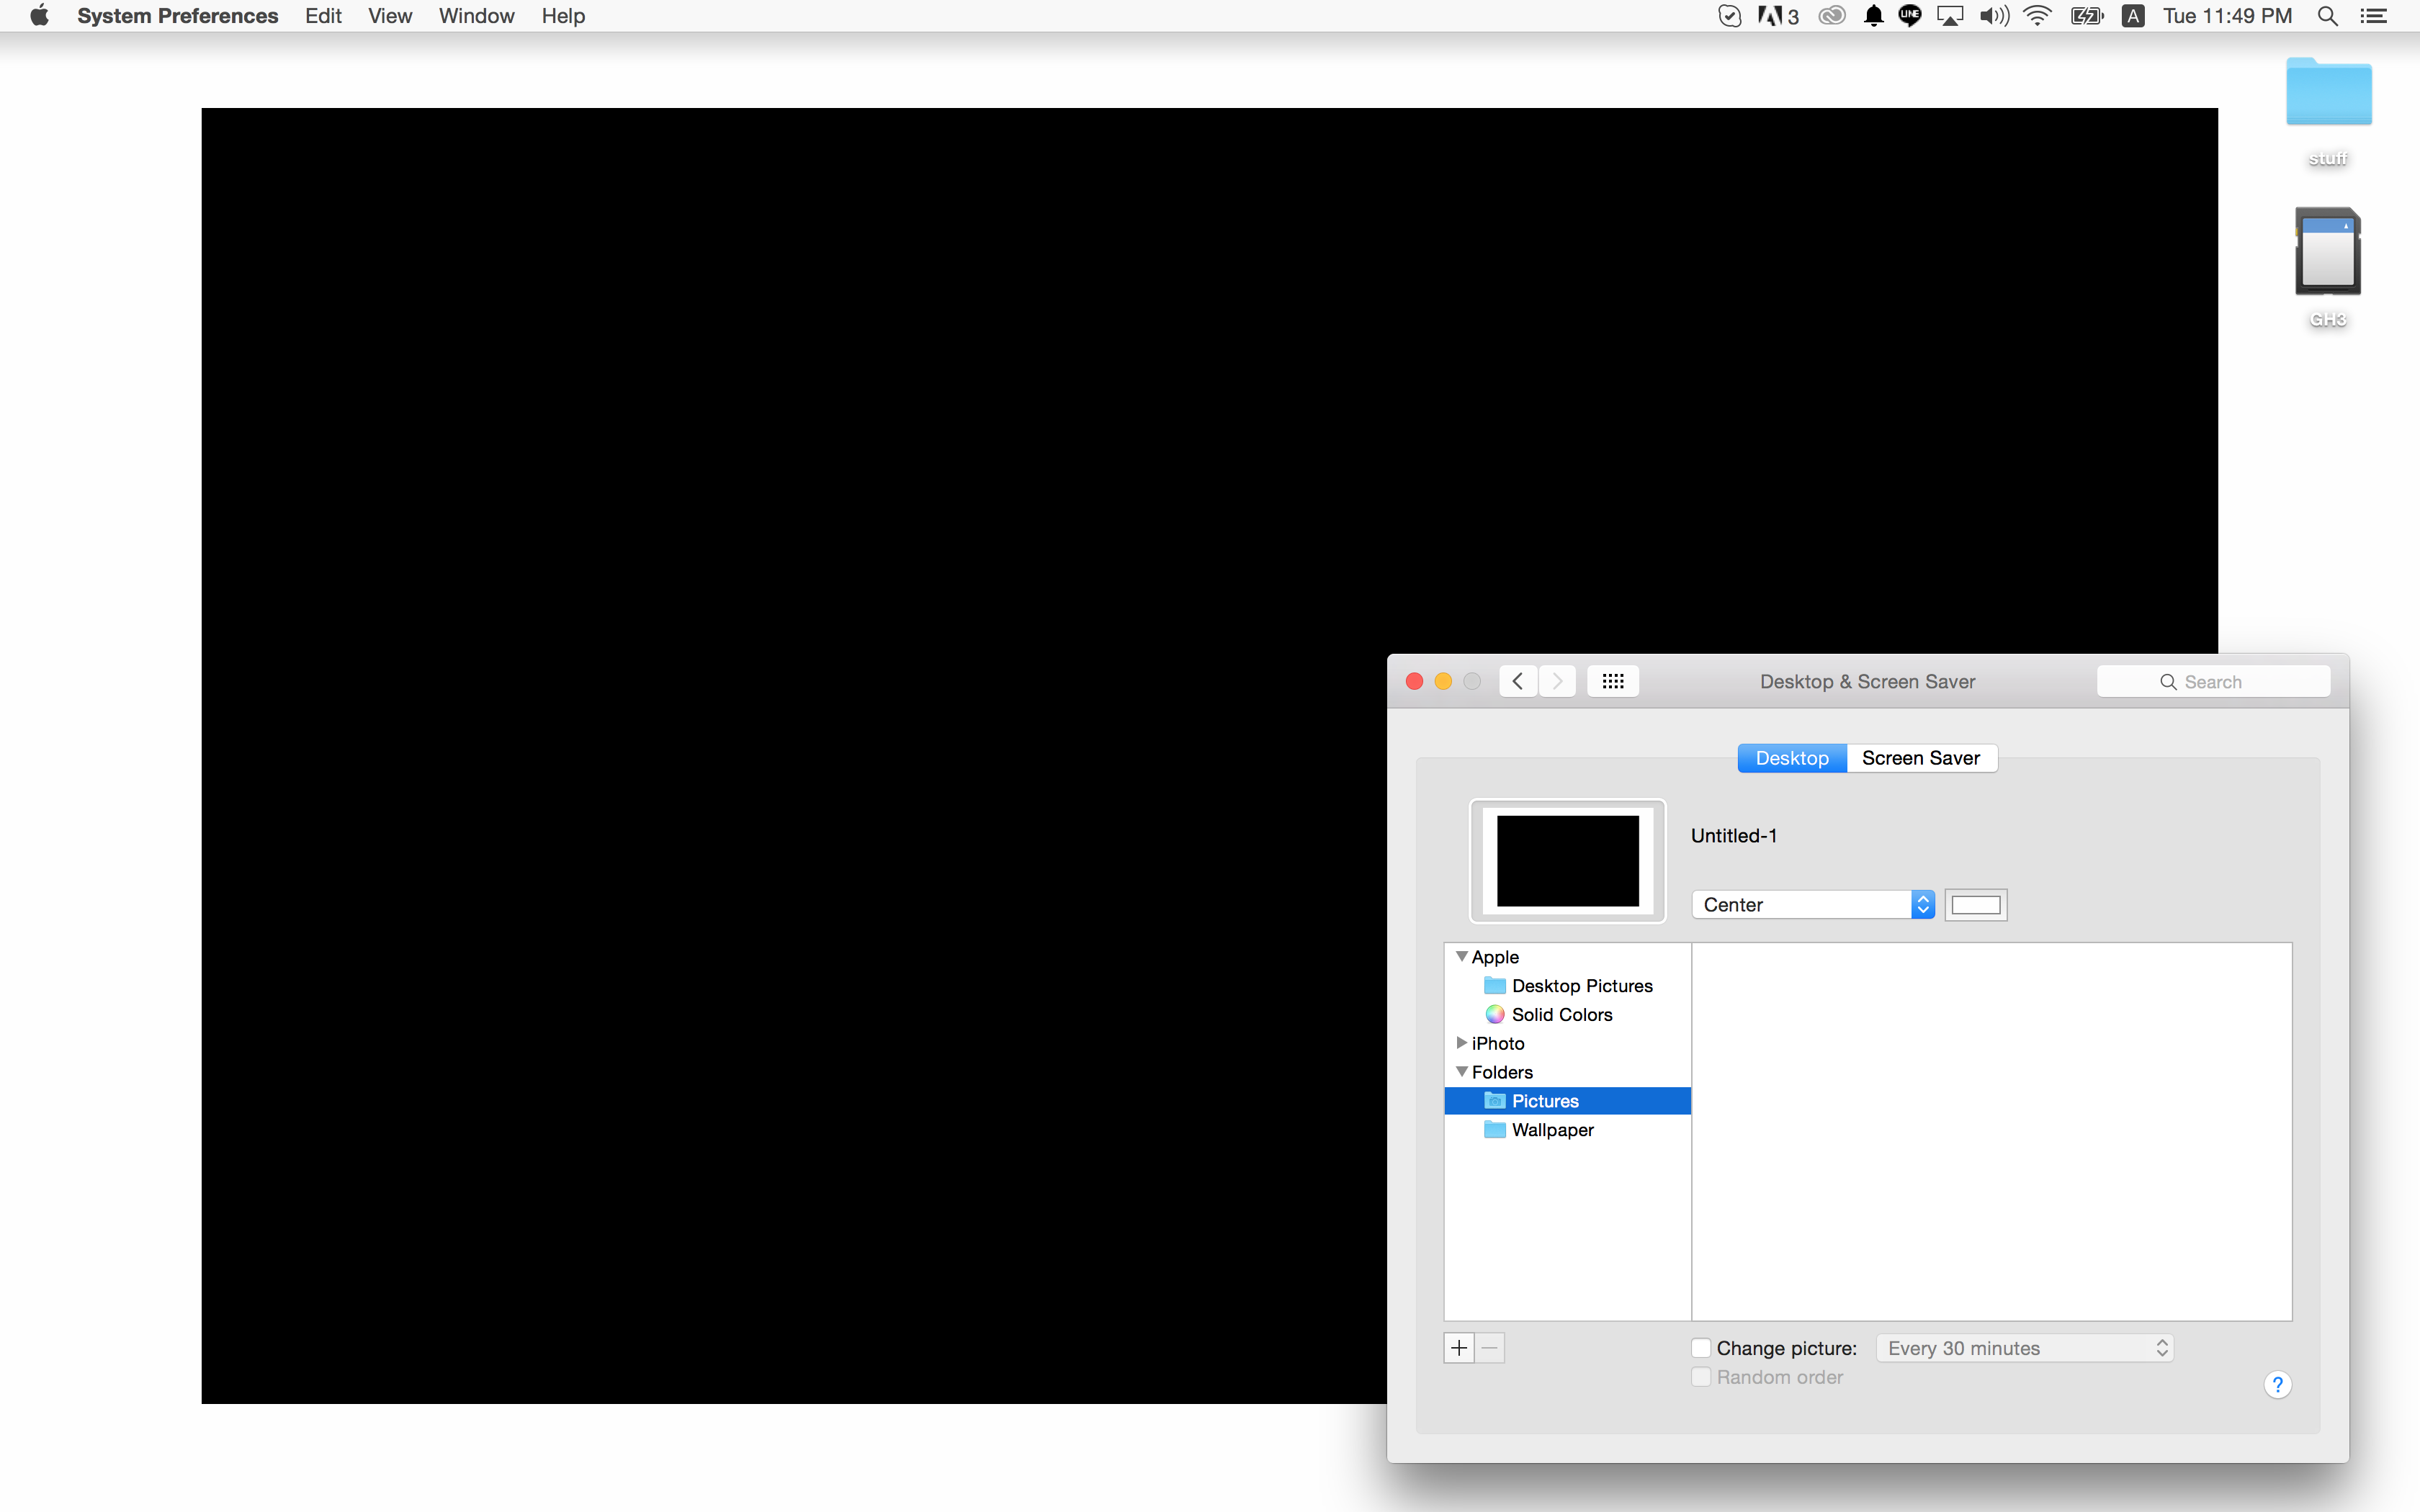The width and height of the screenshot is (2420, 1512).
Task: Click the volume icon in menu bar
Action: [1993, 16]
